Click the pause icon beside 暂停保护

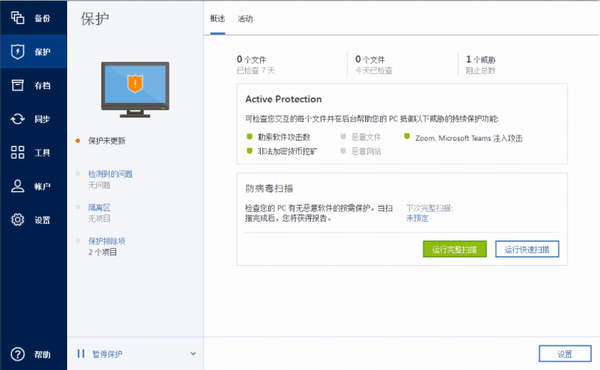pyautogui.click(x=81, y=354)
